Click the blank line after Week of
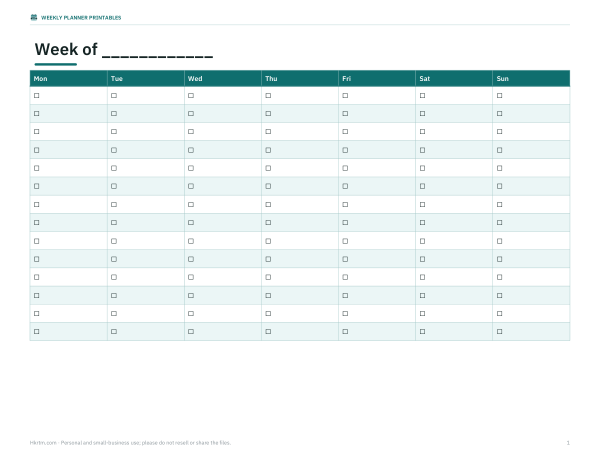This screenshot has width=600, height=464. (x=157, y=56)
